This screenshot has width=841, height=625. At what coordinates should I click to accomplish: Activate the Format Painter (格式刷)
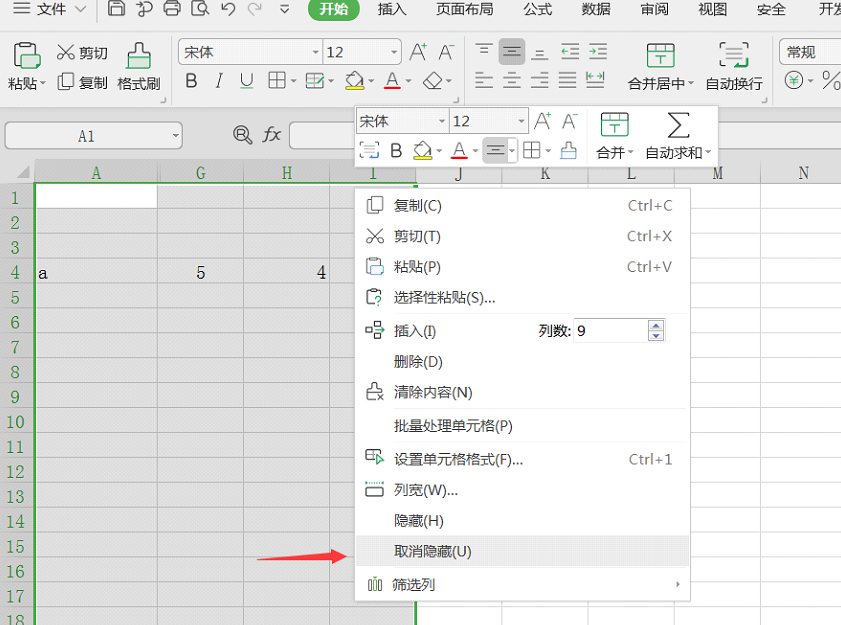(138, 67)
